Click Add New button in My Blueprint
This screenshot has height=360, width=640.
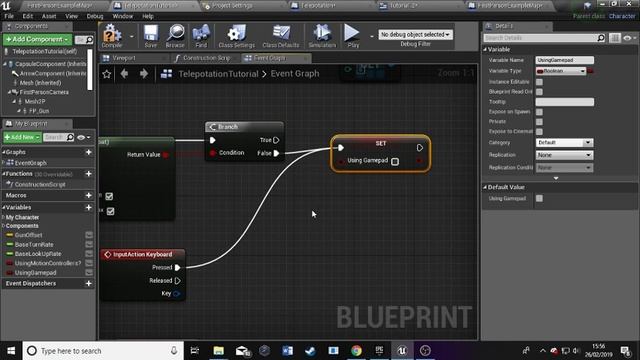22,137
